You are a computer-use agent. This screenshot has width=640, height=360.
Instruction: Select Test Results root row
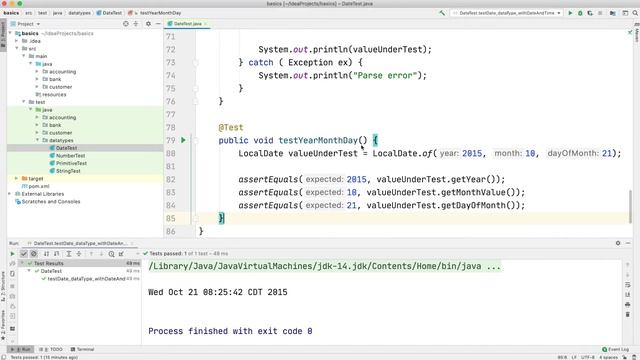(80, 263)
